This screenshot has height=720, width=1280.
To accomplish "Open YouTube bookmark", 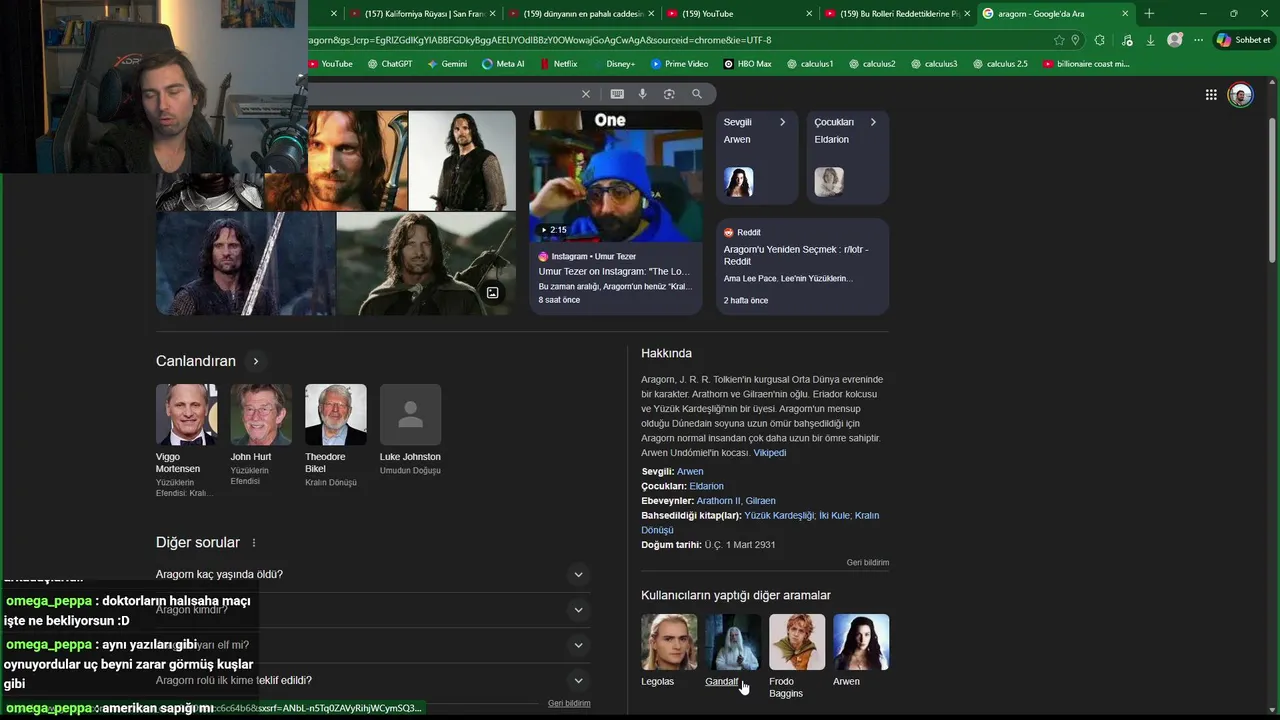I will 331,64.
